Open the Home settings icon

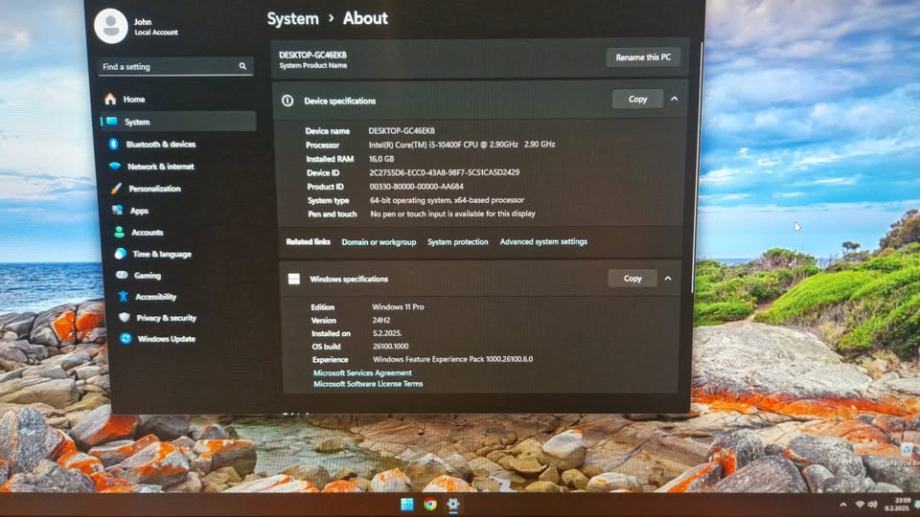click(x=110, y=99)
